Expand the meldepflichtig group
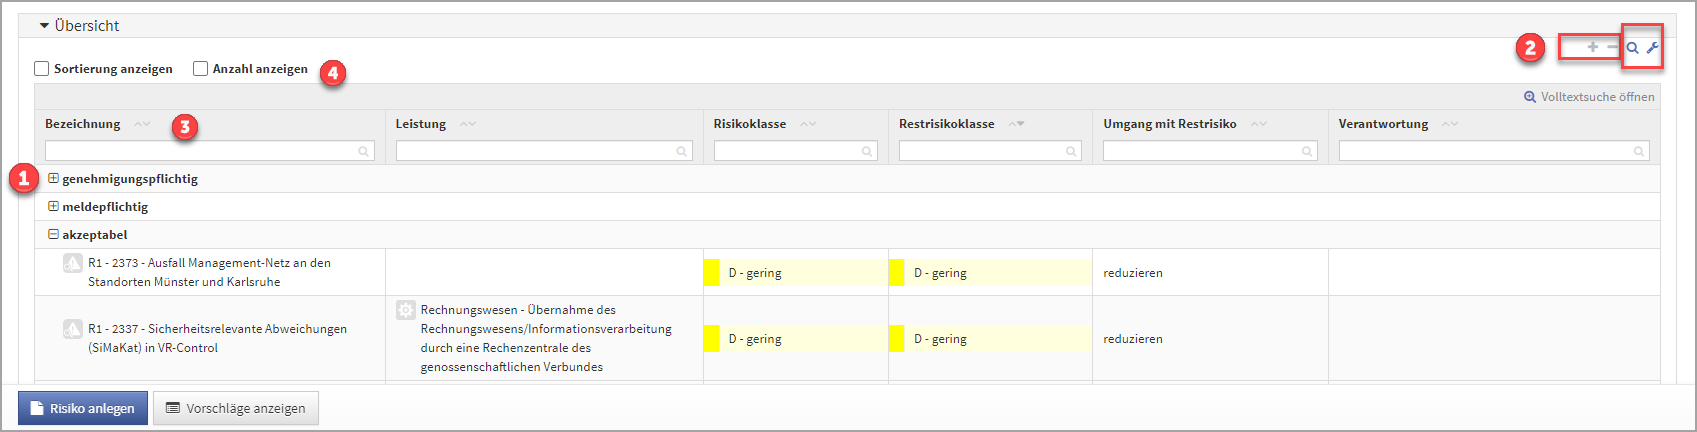This screenshot has width=1697, height=432. (53, 207)
